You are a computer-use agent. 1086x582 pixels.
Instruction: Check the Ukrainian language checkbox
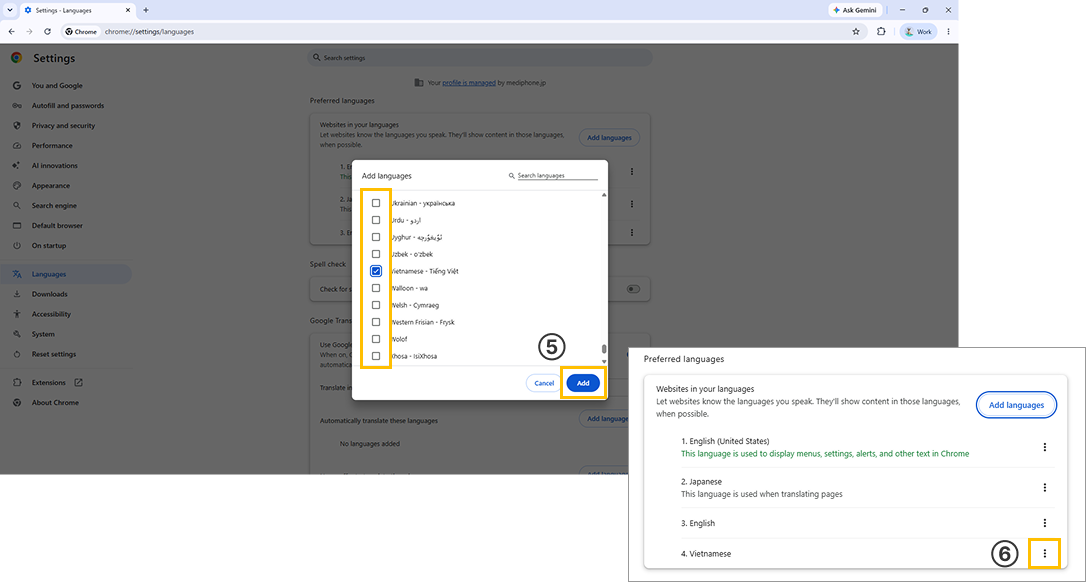pos(376,203)
